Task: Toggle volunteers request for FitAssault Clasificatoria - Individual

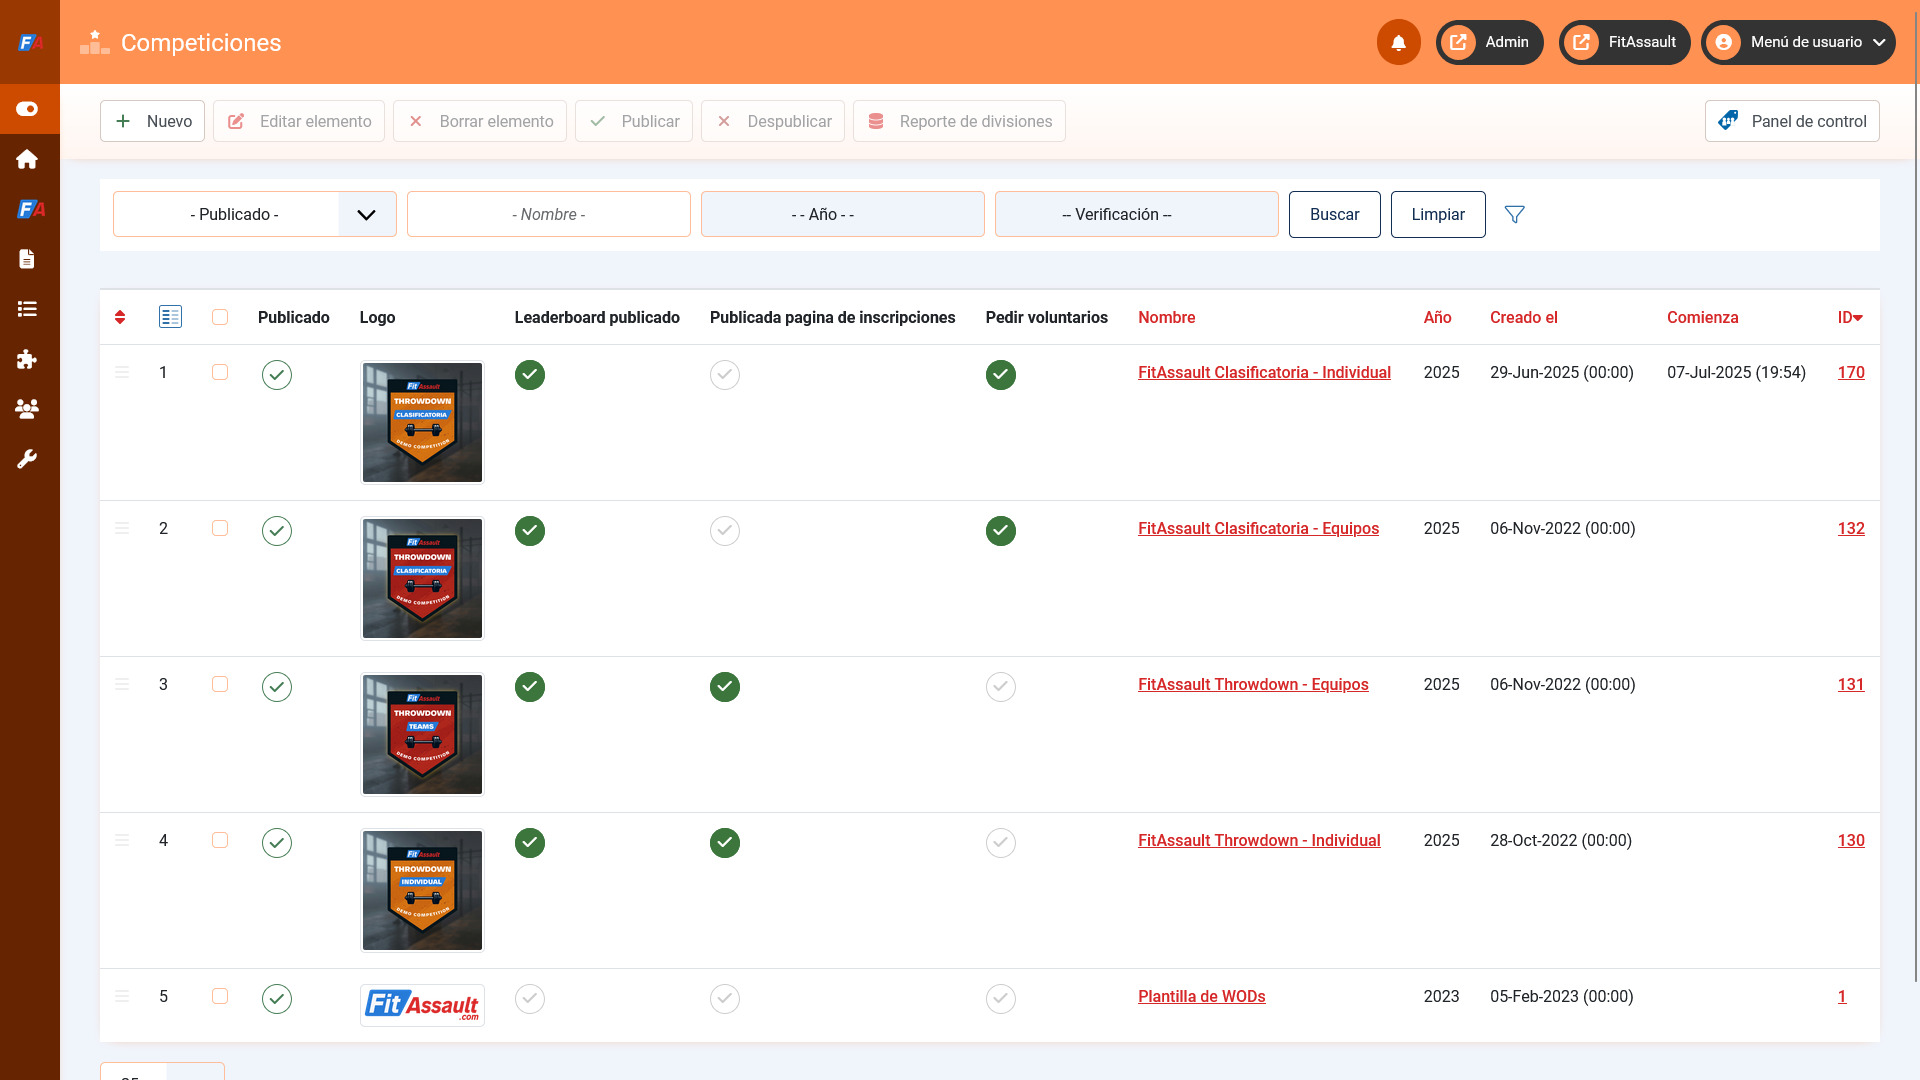Action: click(1001, 375)
